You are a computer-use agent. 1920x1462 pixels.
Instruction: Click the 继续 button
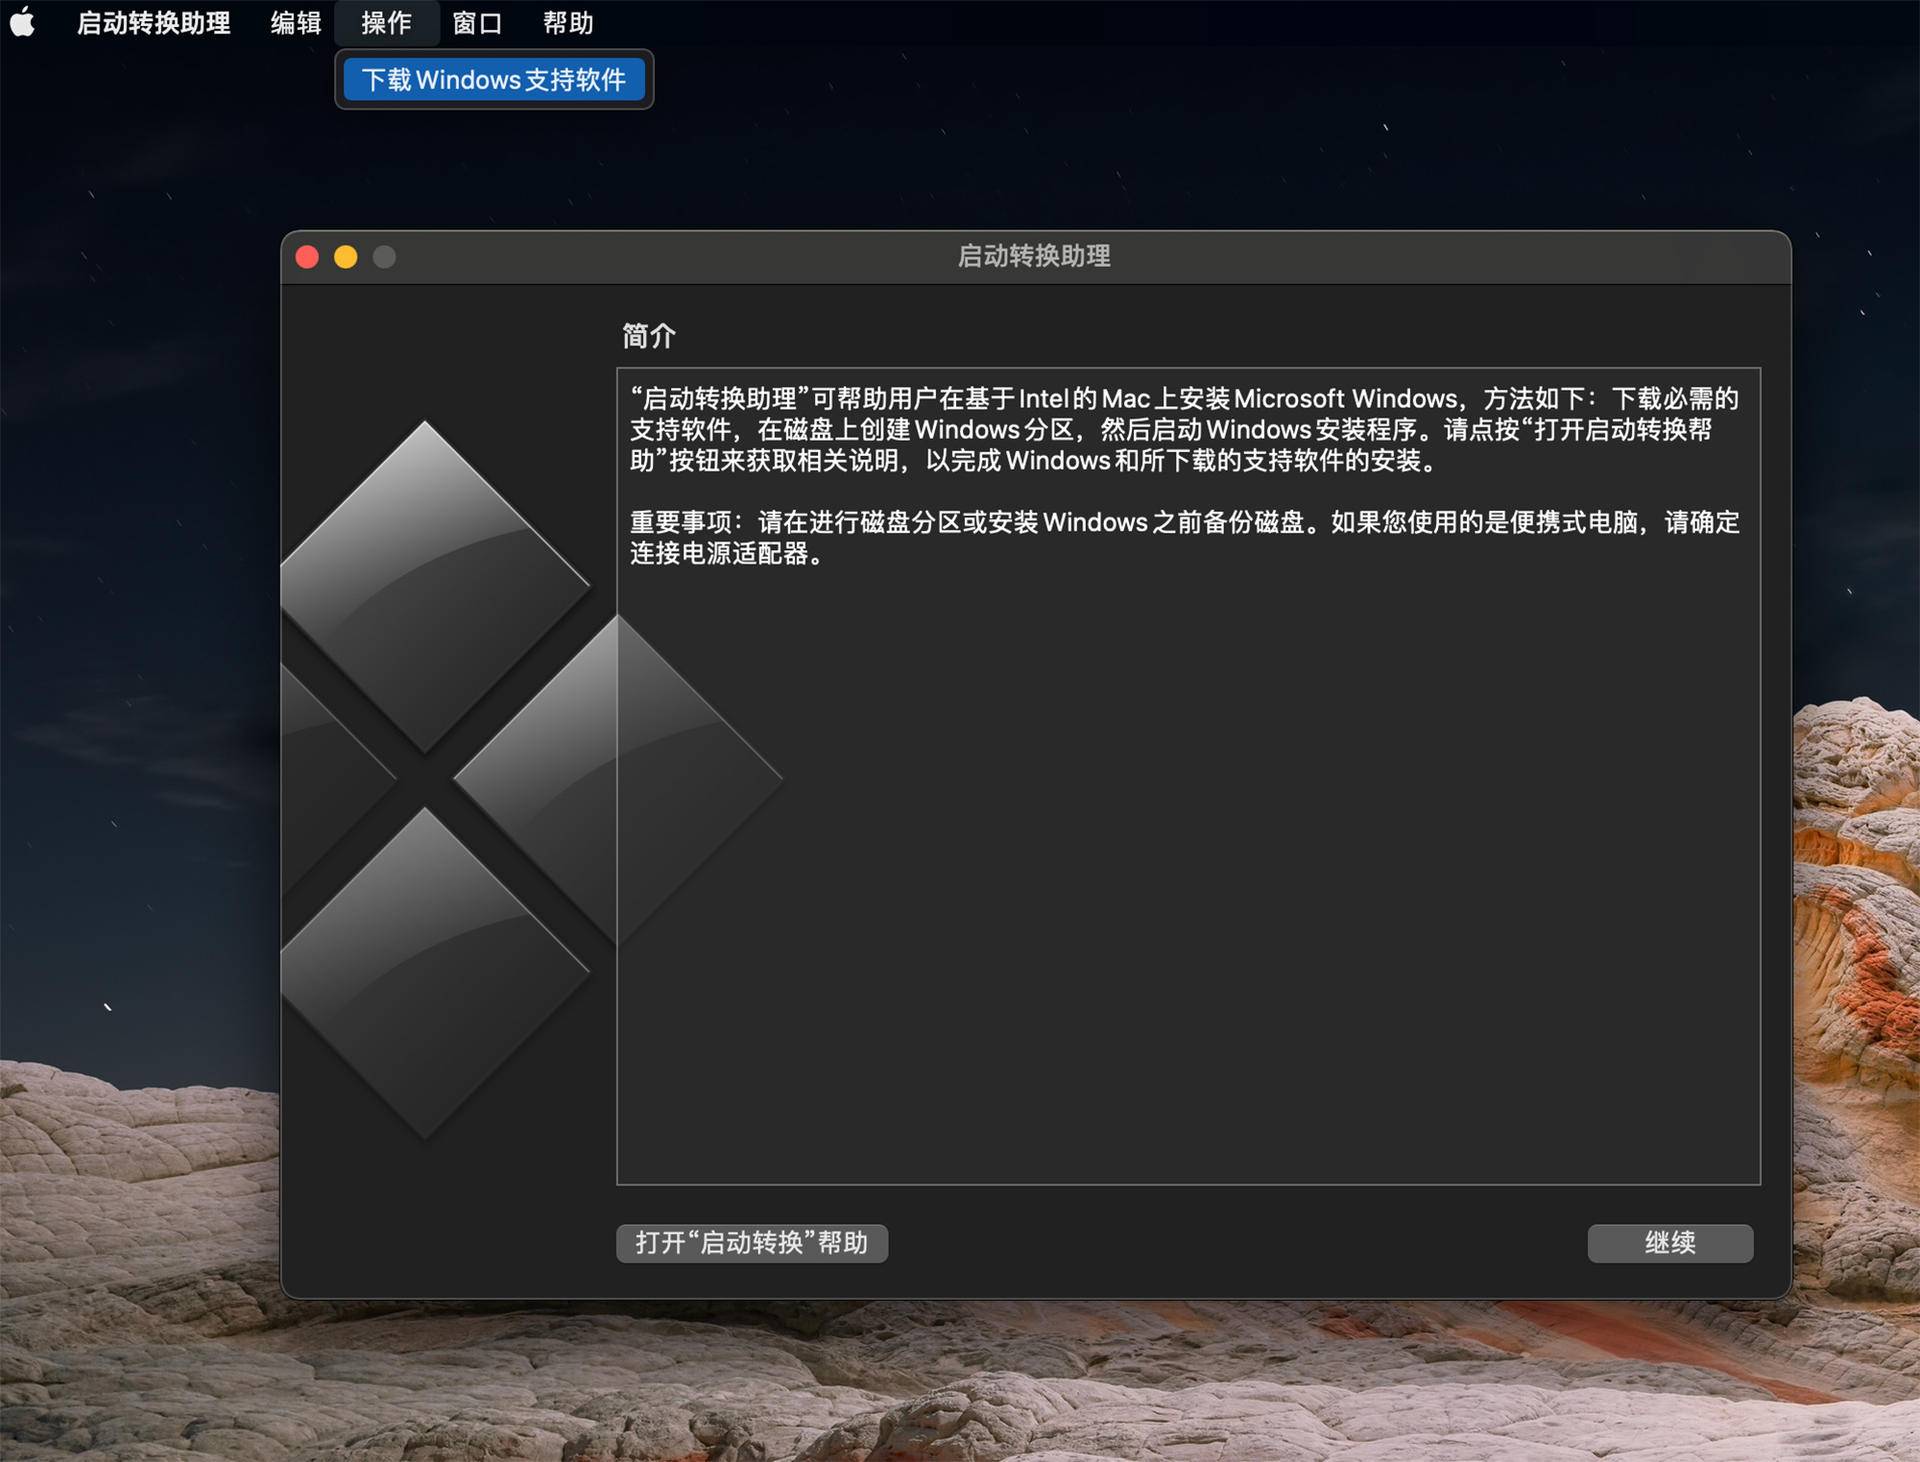click(1669, 1243)
